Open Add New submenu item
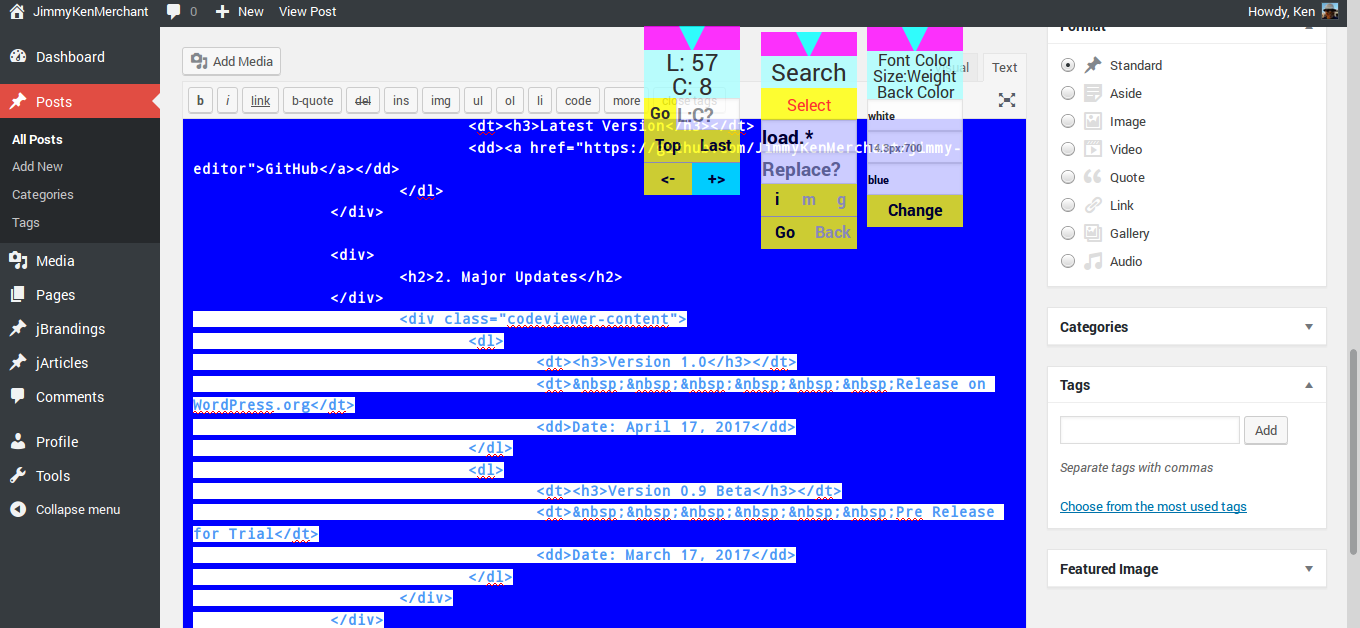Viewport: 1360px width, 628px height. tap(37, 167)
